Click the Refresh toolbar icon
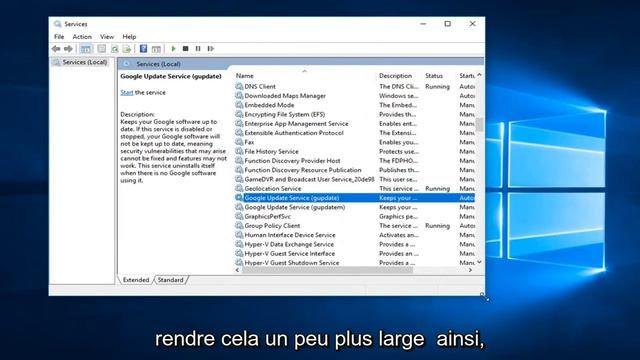 pos(115,49)
